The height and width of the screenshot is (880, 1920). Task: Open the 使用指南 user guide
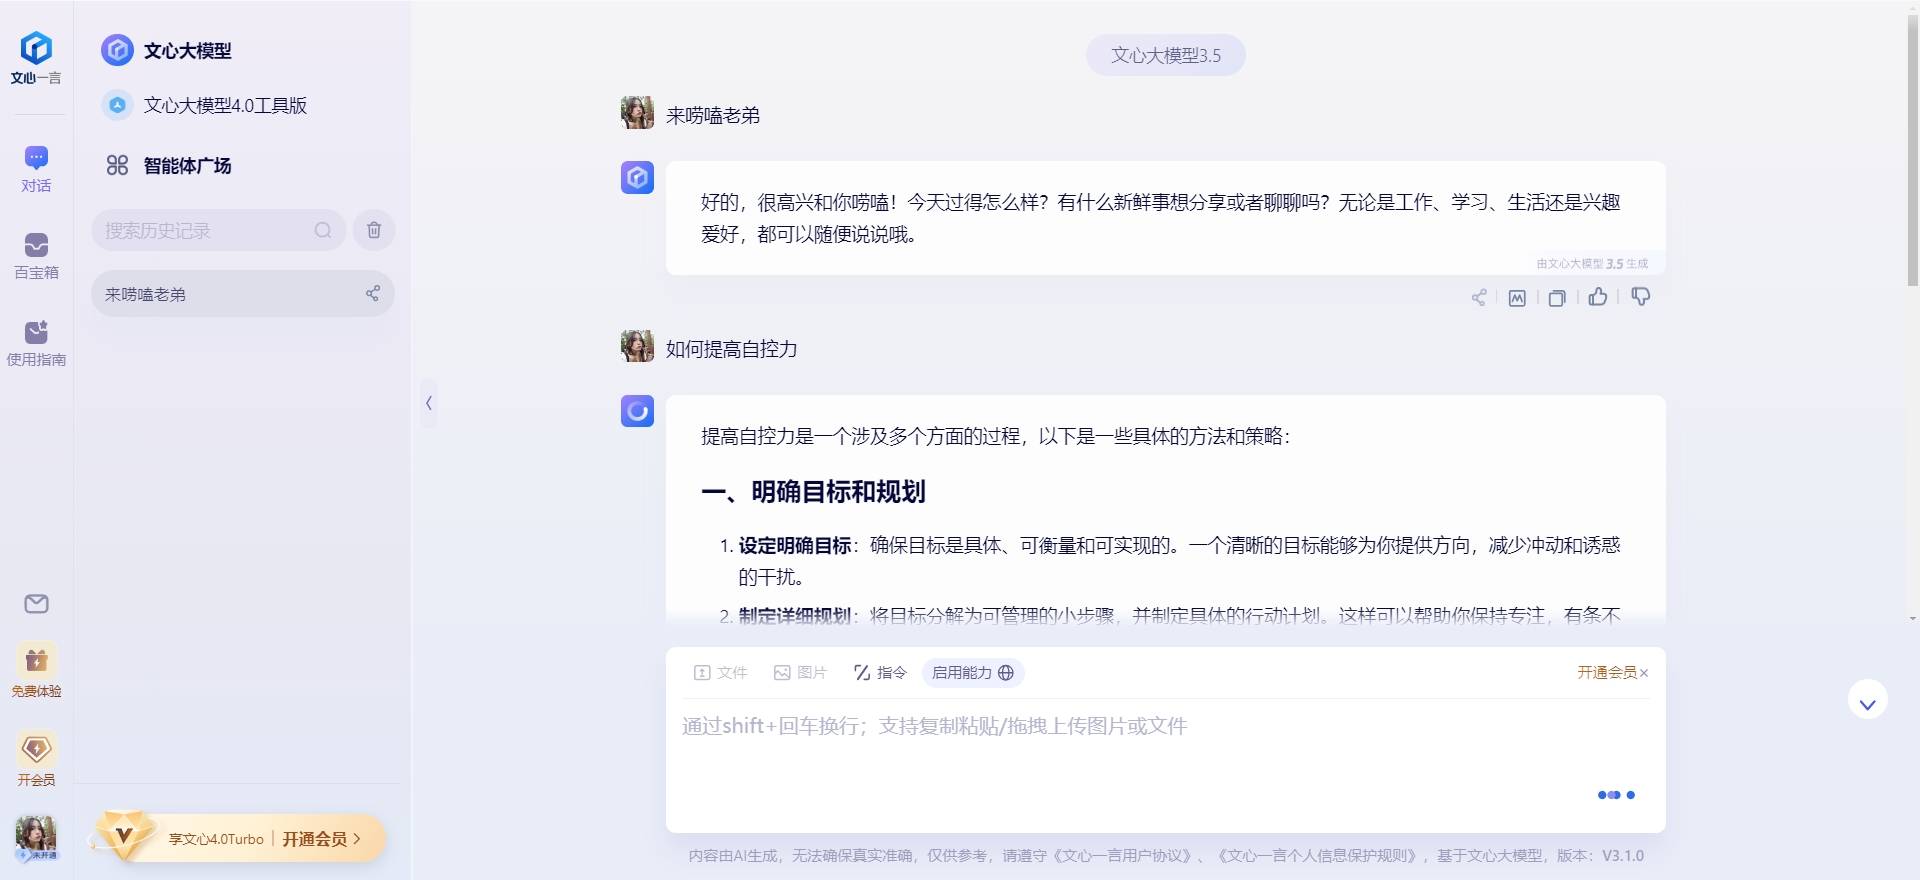point(36,342)
